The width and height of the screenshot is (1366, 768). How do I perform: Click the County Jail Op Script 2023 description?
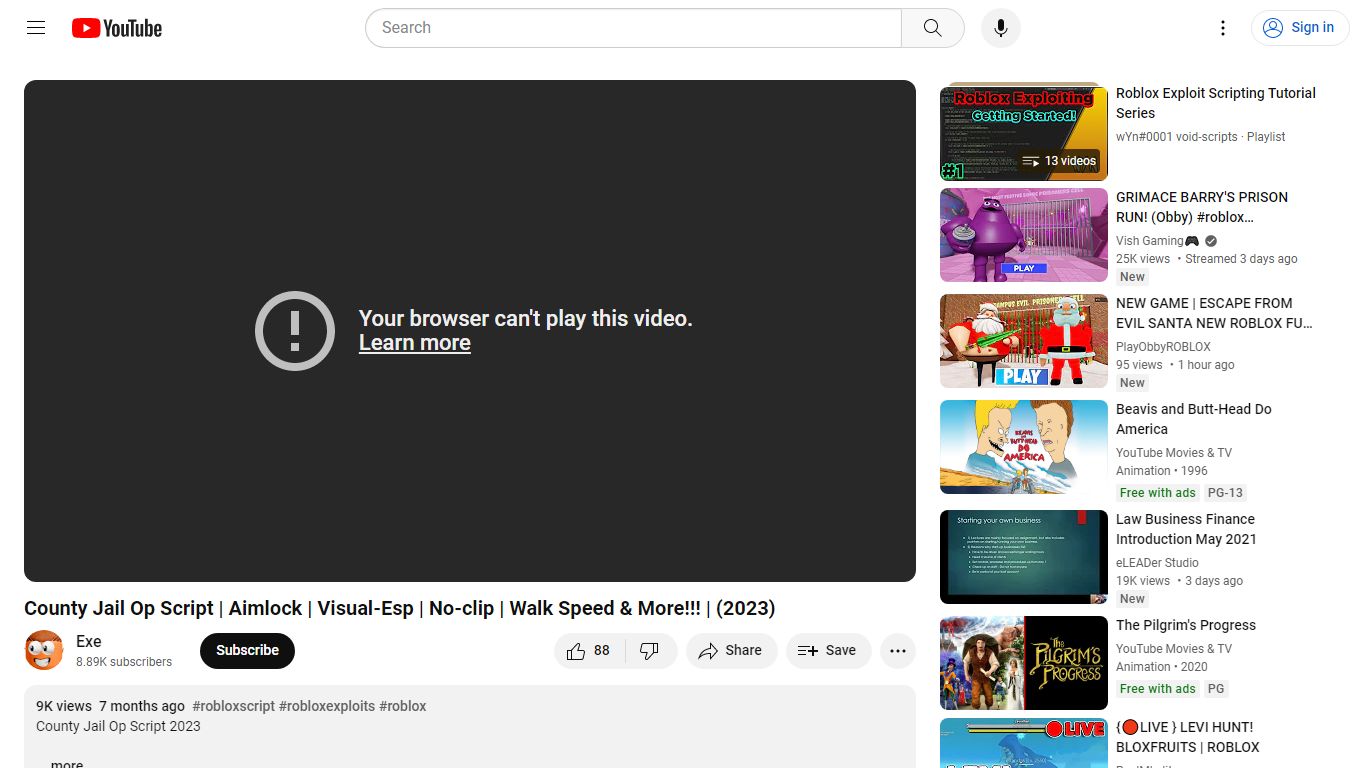point(118,726)
